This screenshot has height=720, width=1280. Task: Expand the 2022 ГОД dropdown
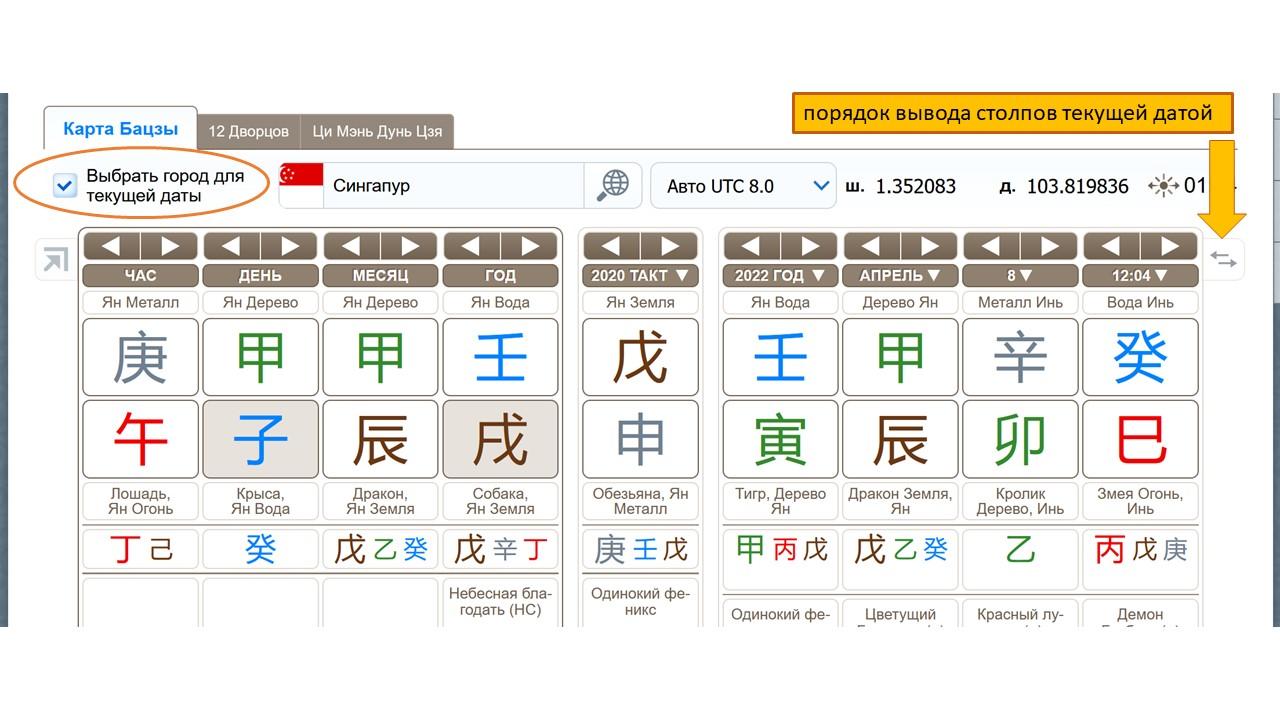pyautogui.click(x=780, y=275)
